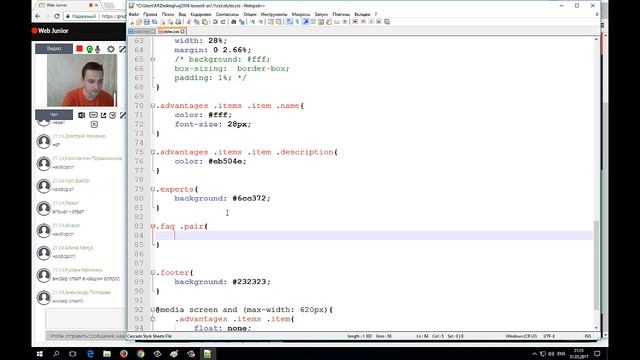
Task: Click the message envelope icon in chat panel
Action: pyautogui.click(x=93, y=115)
